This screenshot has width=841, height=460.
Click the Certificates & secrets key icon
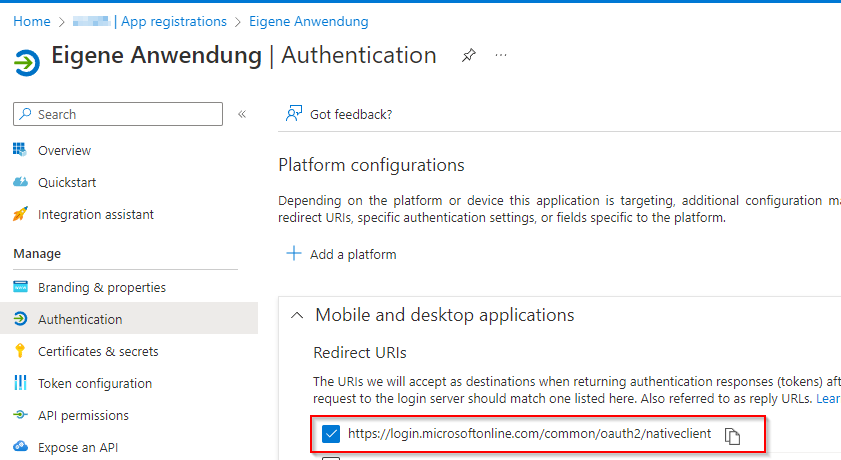pyautogui.click(x=20, y=351)
